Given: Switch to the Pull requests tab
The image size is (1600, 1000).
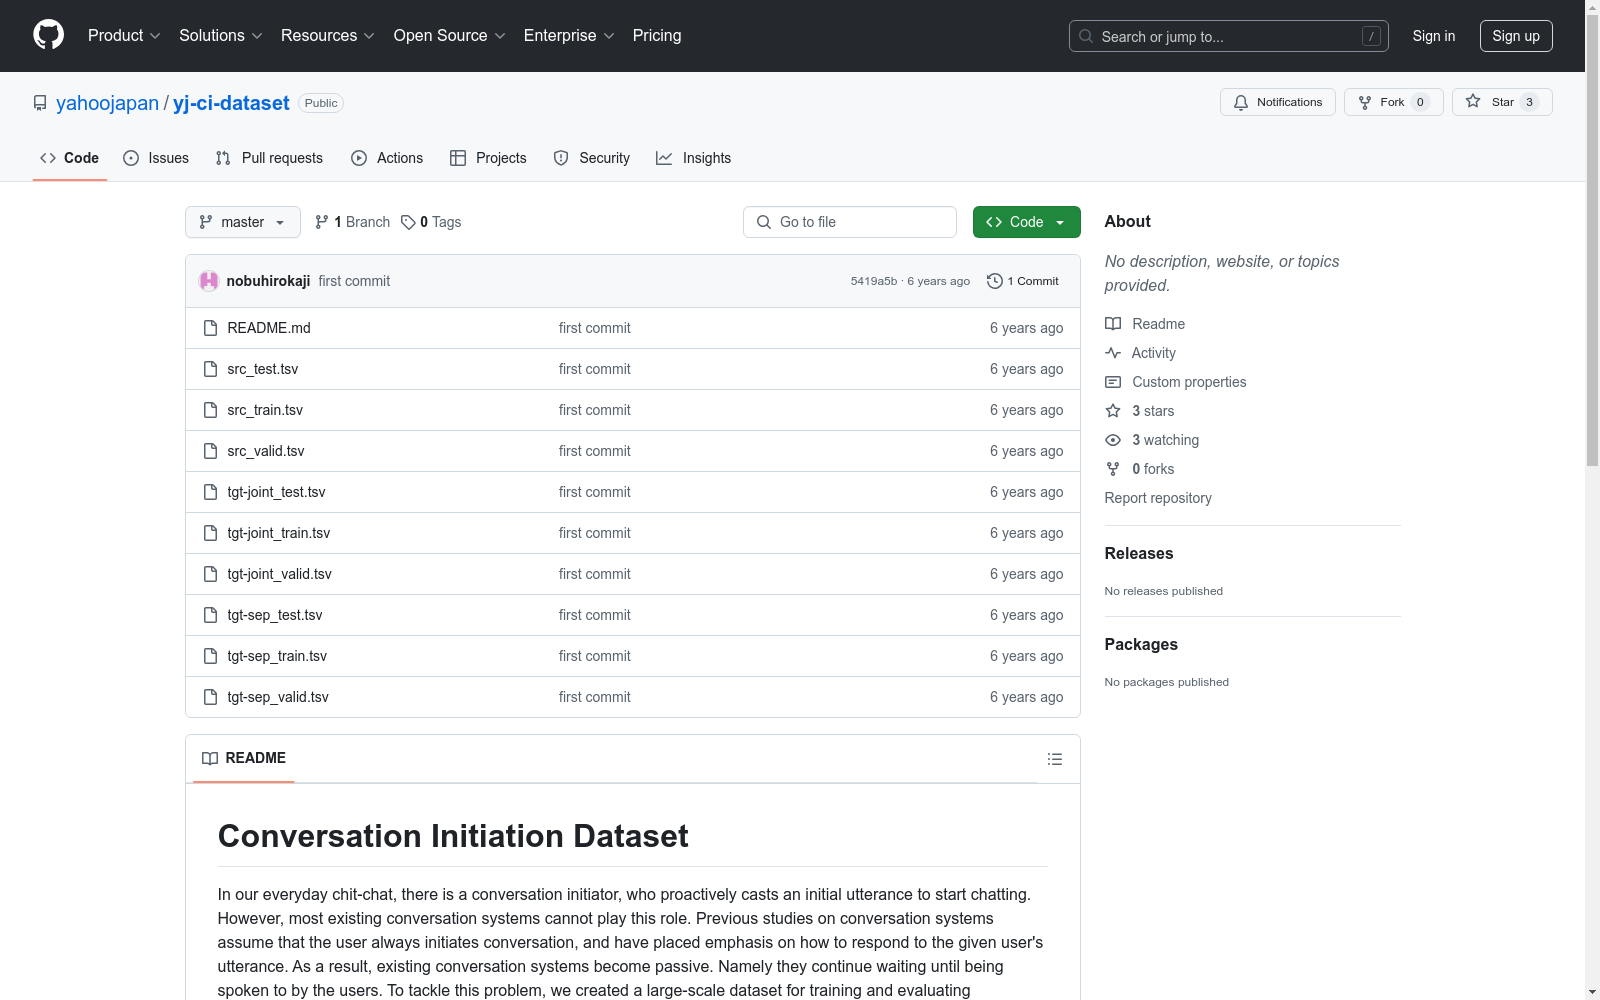Looking at the screenshot, I should 269,158.
